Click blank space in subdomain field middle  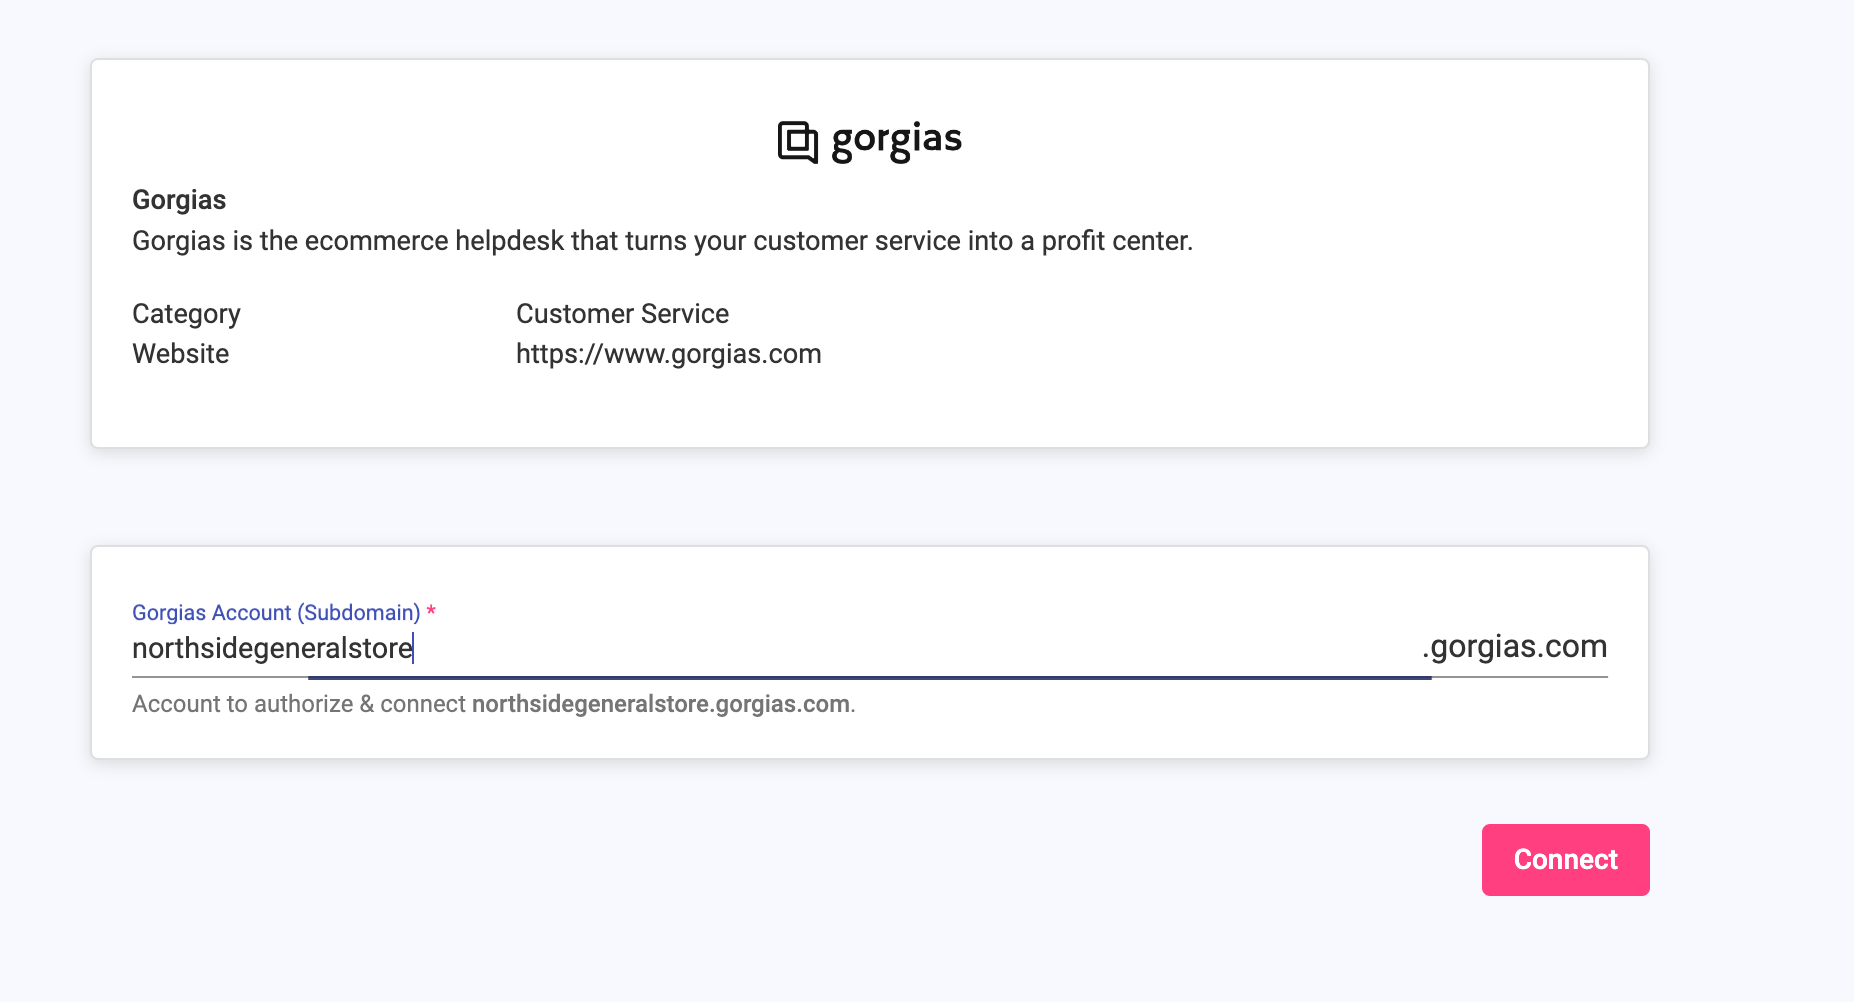point(900,648)
